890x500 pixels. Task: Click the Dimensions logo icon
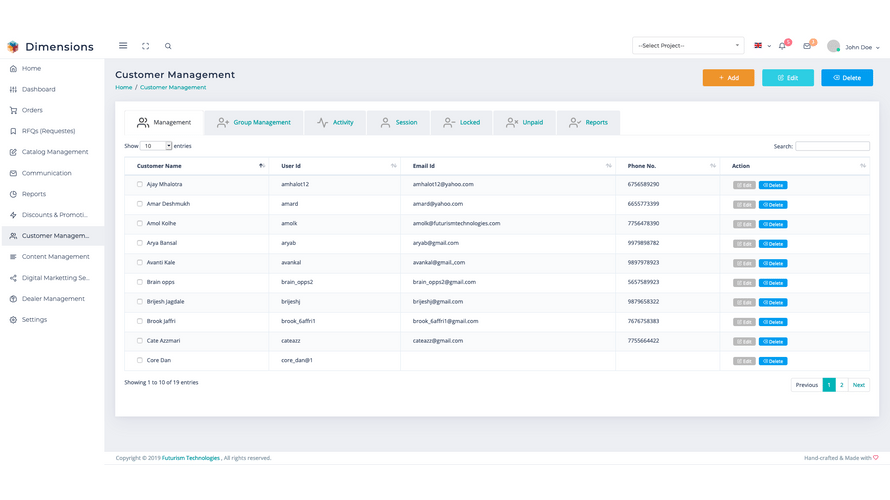point(13,47)
